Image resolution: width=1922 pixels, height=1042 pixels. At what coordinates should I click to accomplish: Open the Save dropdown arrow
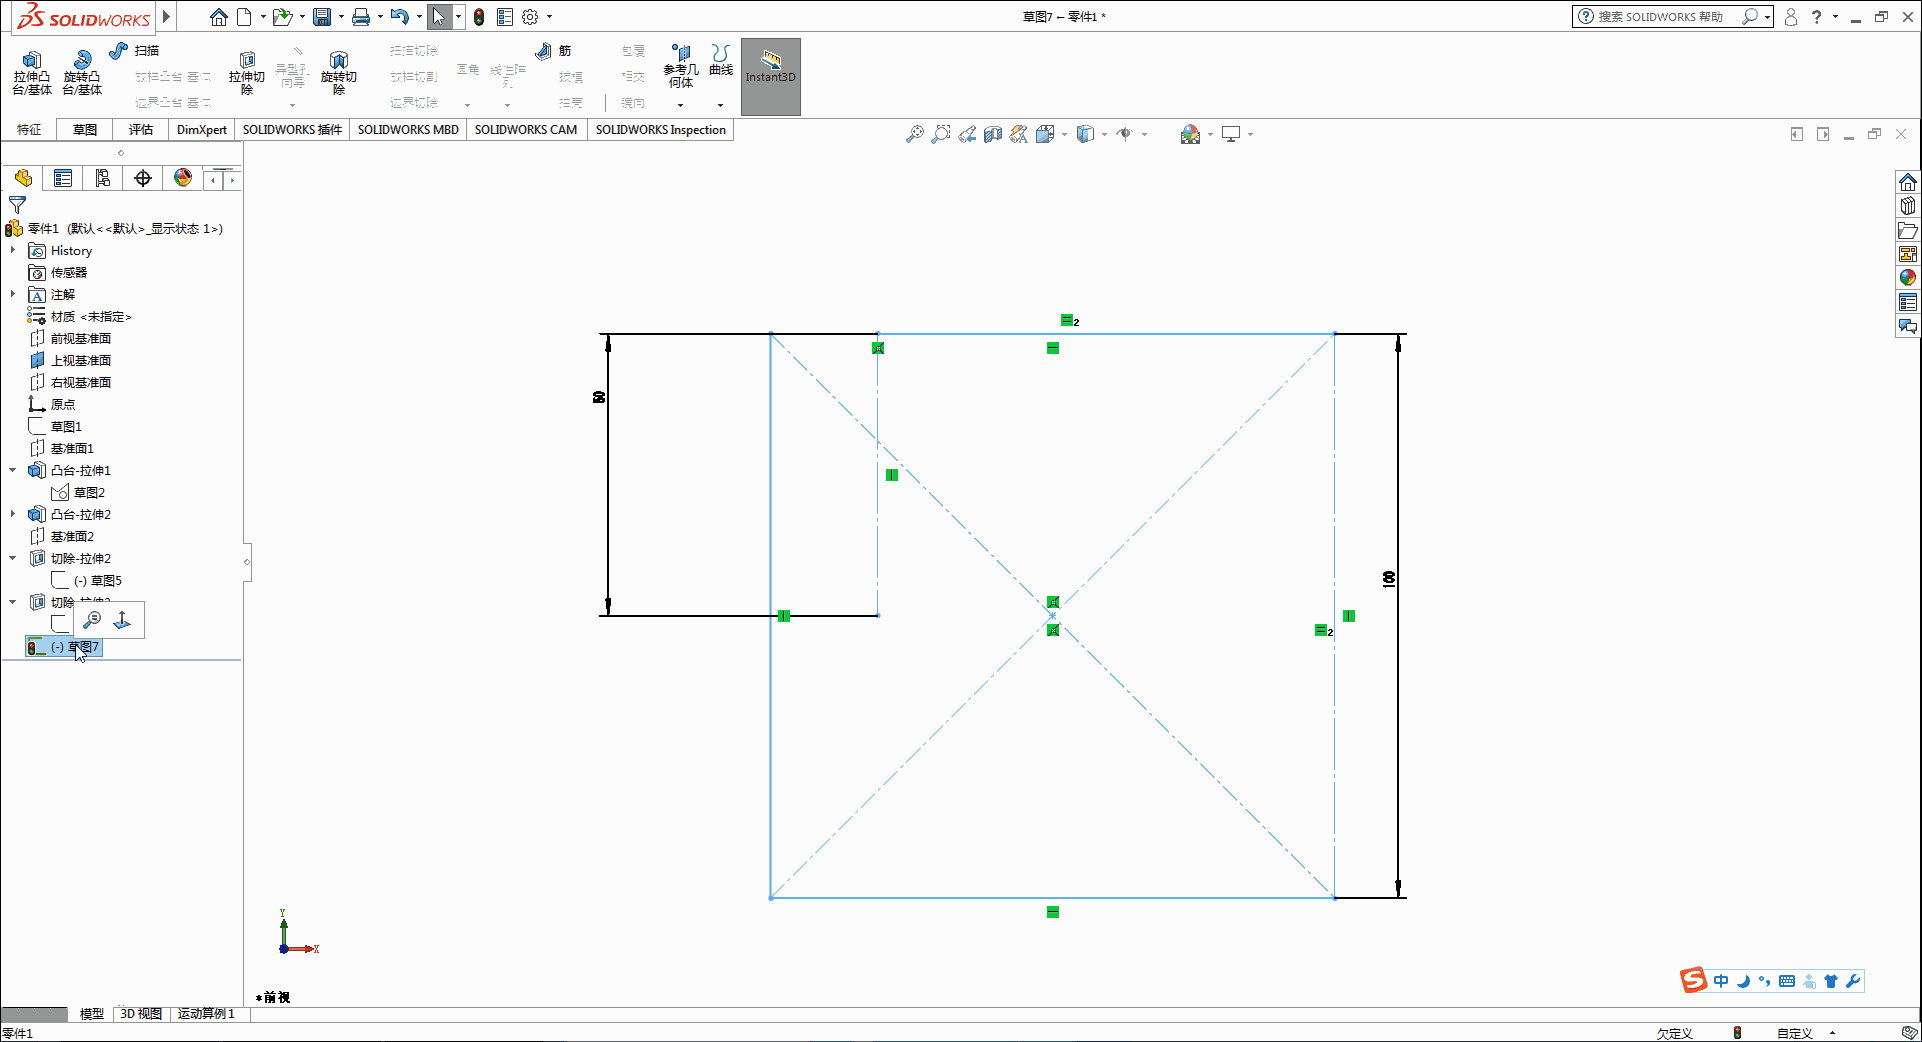[x=341, y=17]
